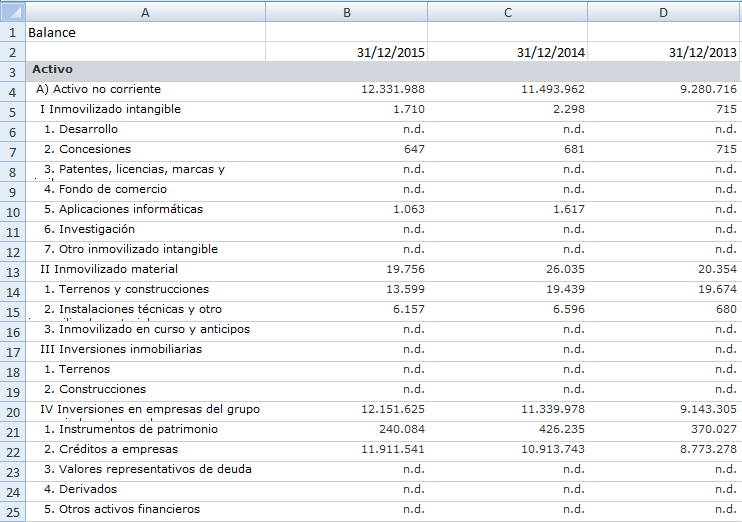Select '2. Créditos a empresas' cell

(145, 451)
